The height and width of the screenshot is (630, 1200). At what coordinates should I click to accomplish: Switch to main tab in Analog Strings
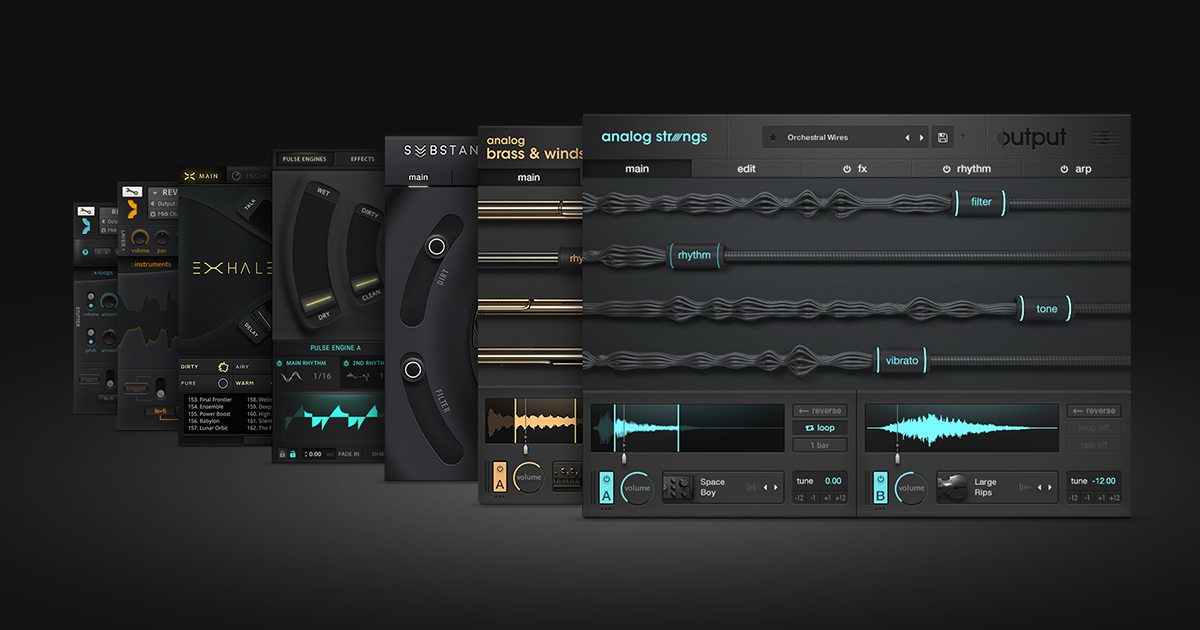(637, 169)
